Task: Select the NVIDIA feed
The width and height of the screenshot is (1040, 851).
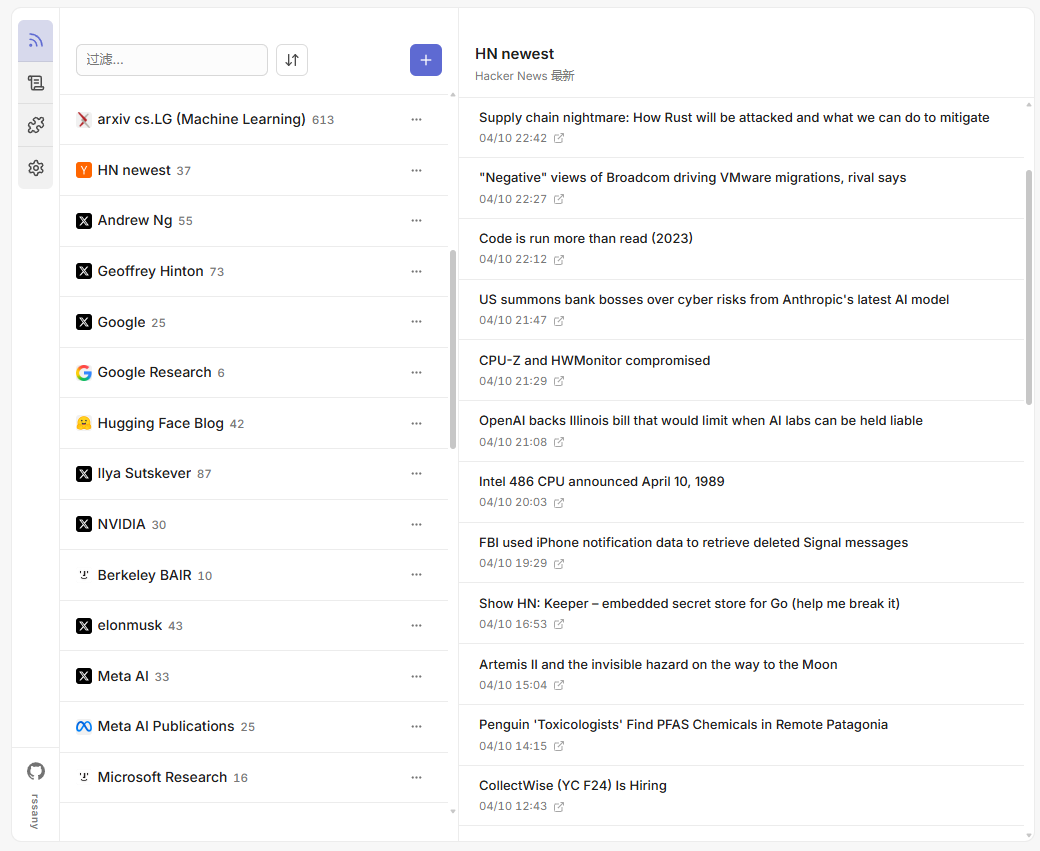Action: coord(254,525)
